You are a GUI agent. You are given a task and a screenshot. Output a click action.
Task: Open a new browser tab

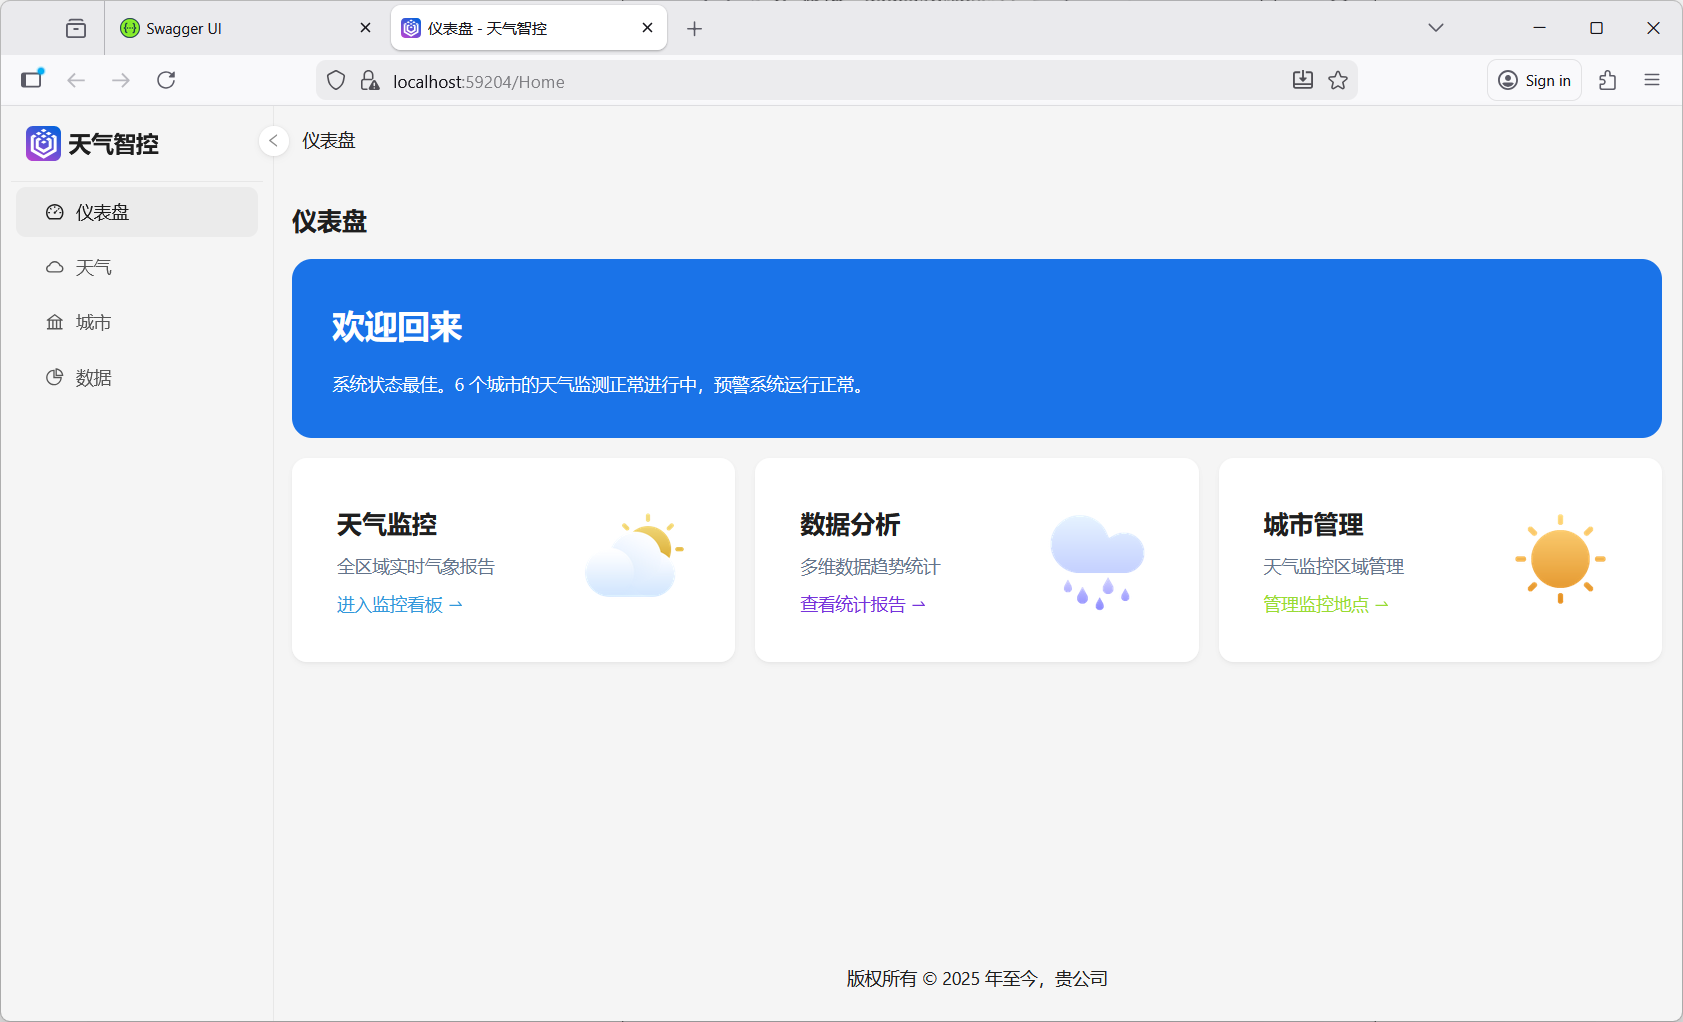[694, 29]
